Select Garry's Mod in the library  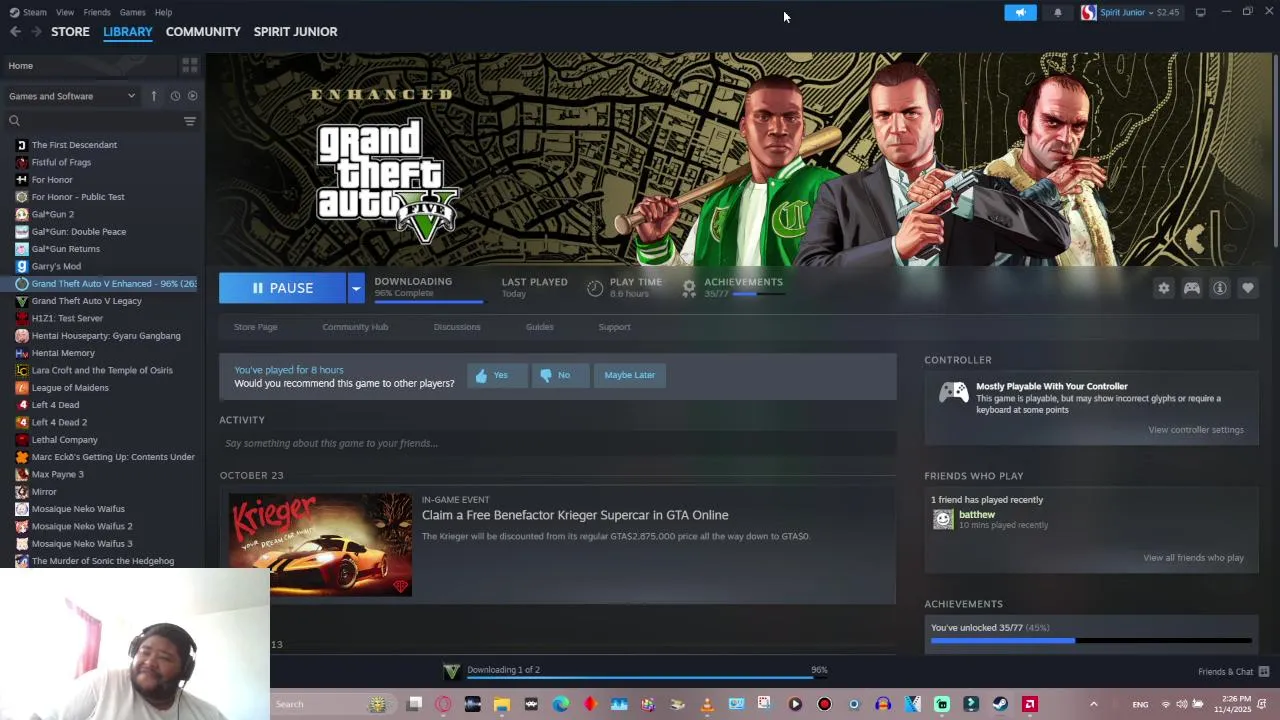pos(56,267)
